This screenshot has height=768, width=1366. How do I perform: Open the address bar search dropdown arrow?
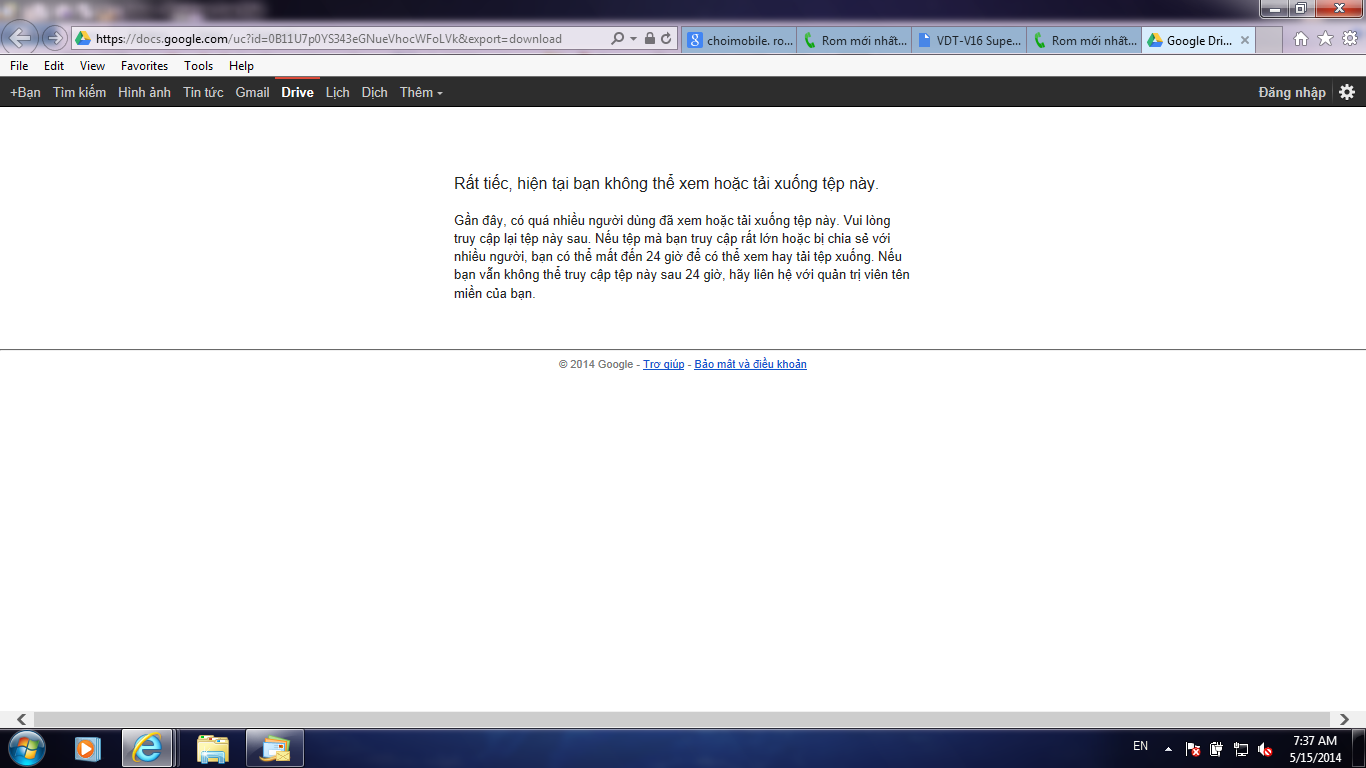click(x=633, y=39)
